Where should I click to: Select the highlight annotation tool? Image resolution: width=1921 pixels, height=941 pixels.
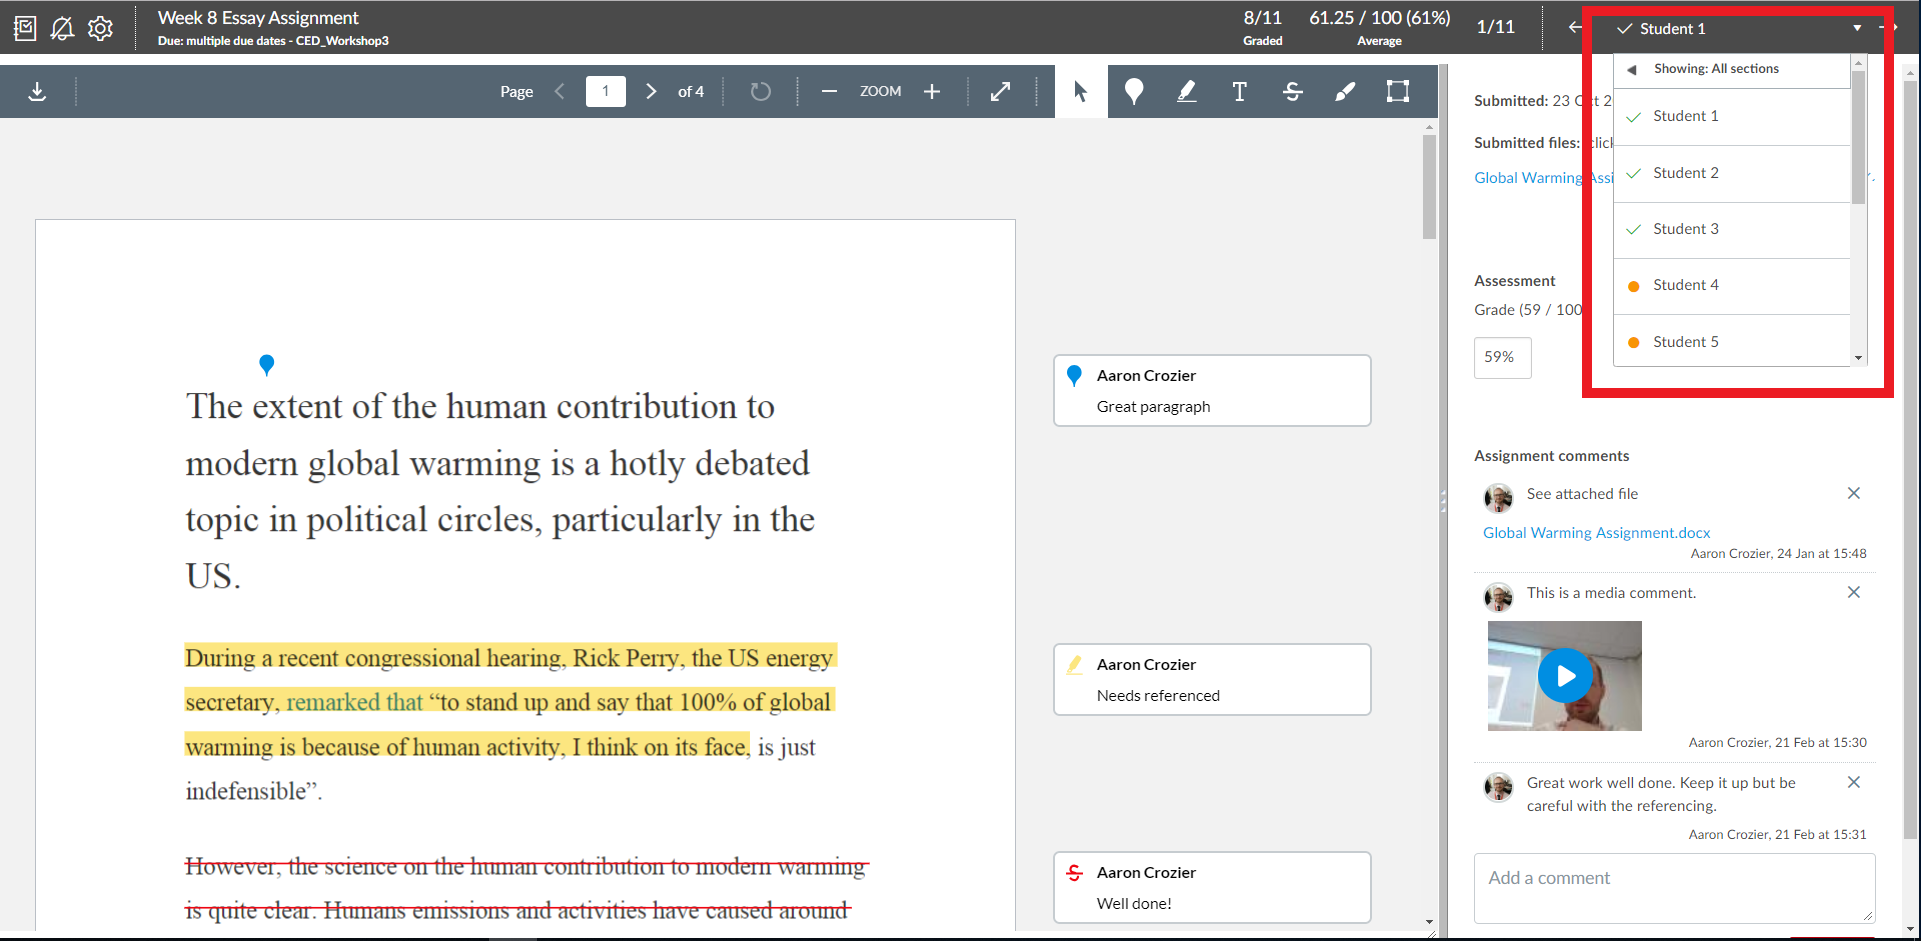click(x=1186, y=92)
